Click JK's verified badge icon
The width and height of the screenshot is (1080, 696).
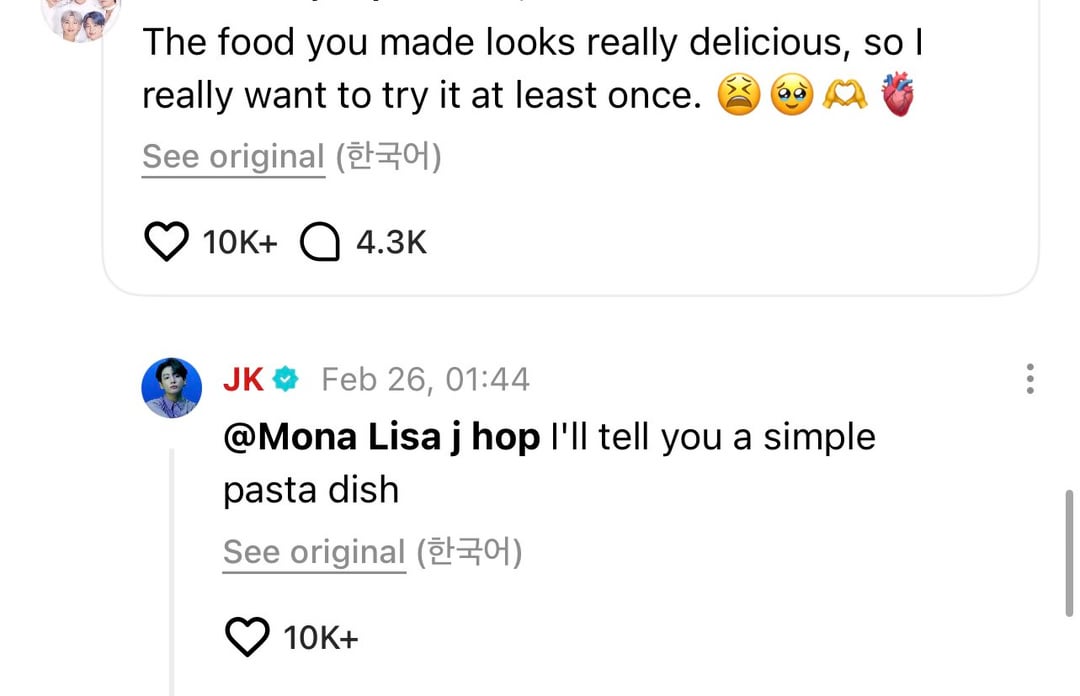(287, 379)
